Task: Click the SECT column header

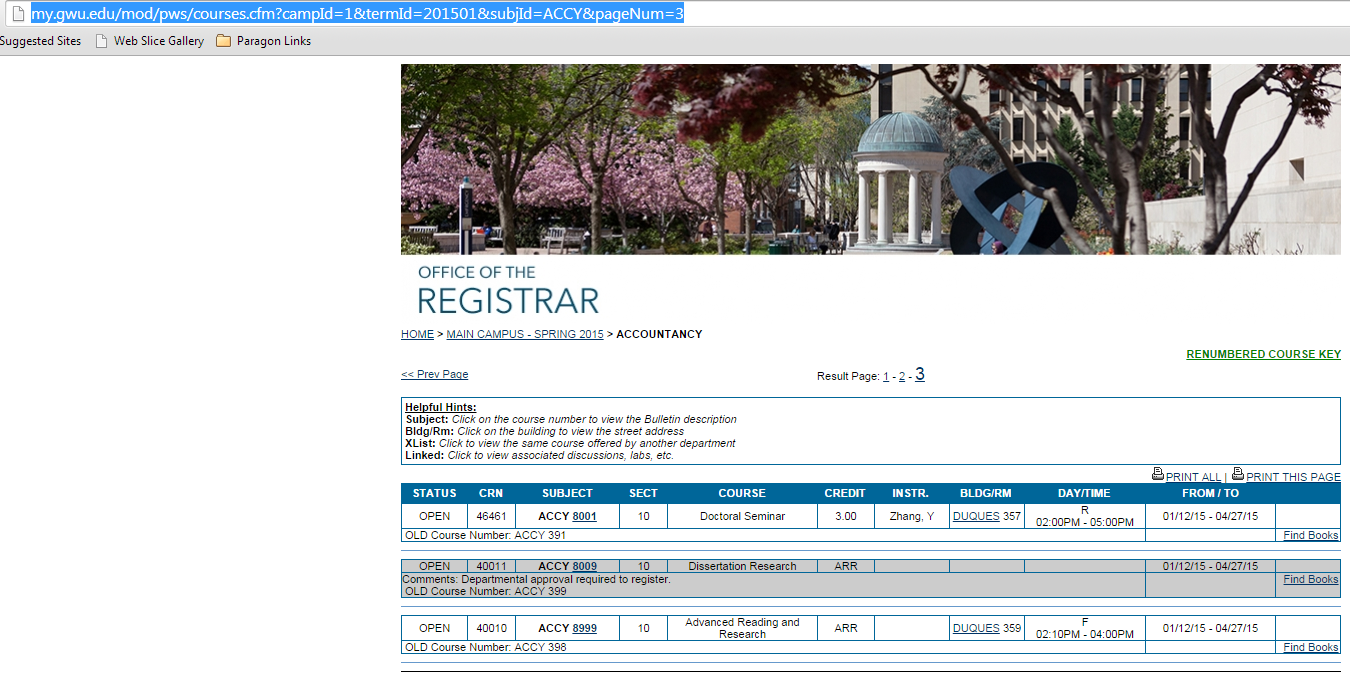Action: [x=643, y=493]
